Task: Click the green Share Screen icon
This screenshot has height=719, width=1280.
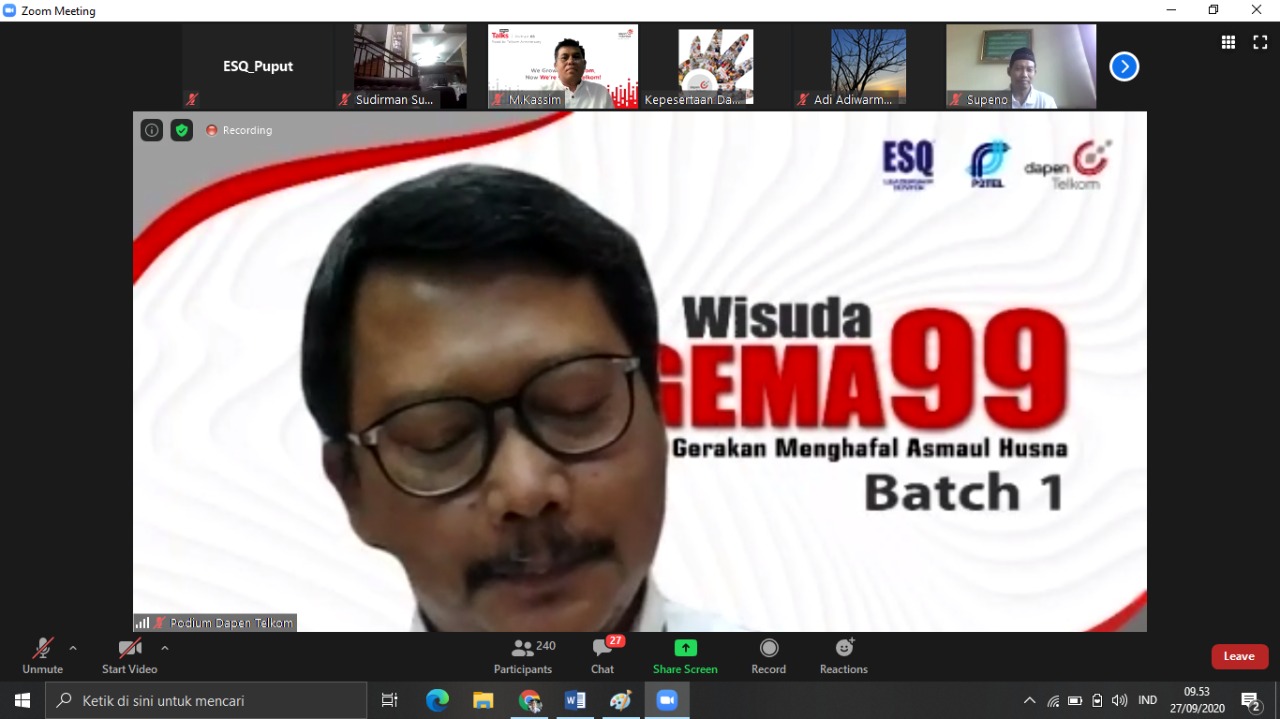Action: pos(685,648)
